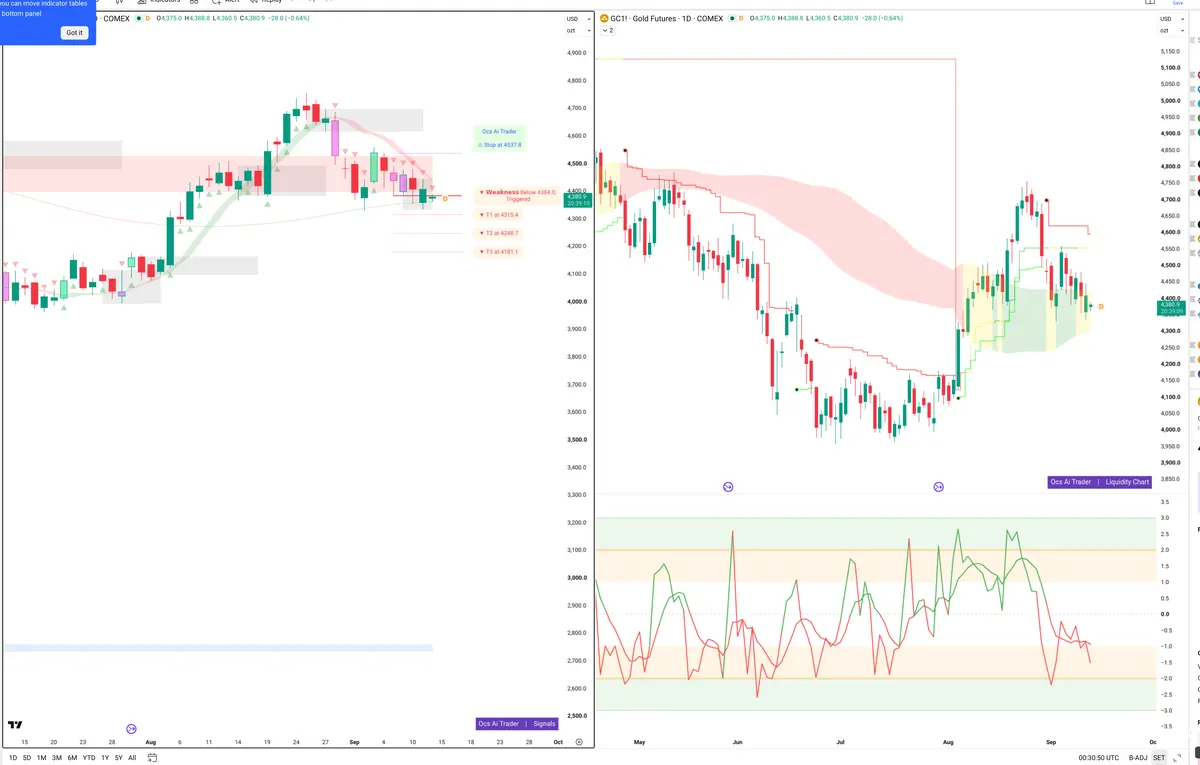
Task: Click the orange D marker near right chart last candle
Action: pyautogui.click(x=1101, y=306)
